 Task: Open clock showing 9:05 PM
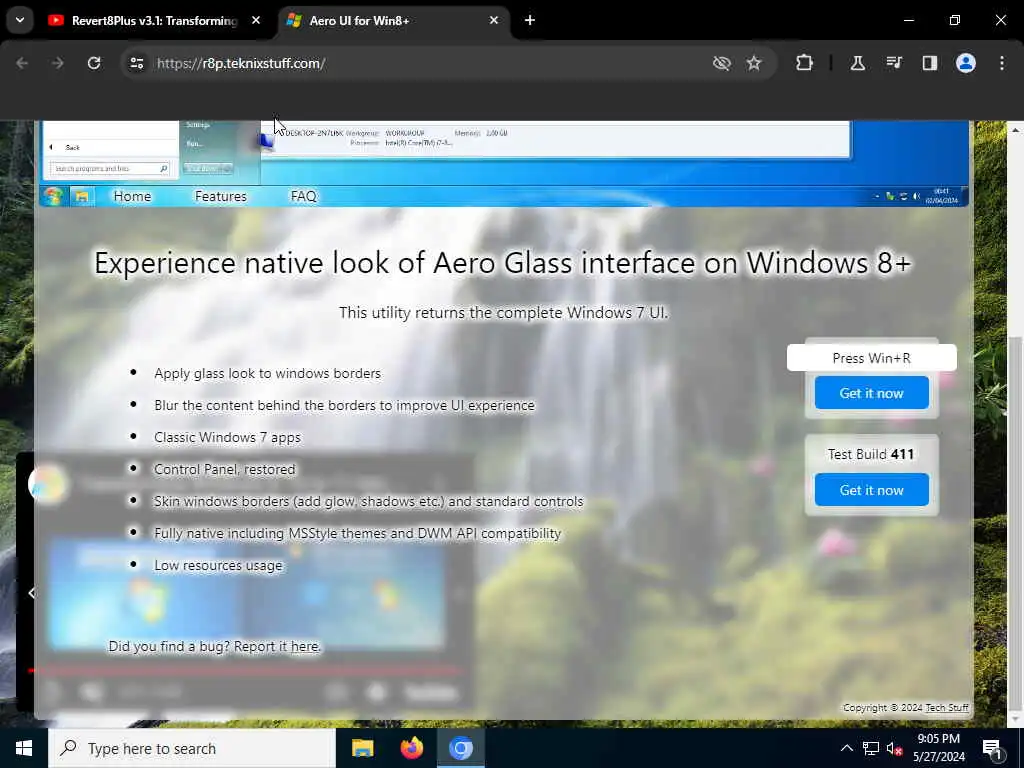[938, 748]
